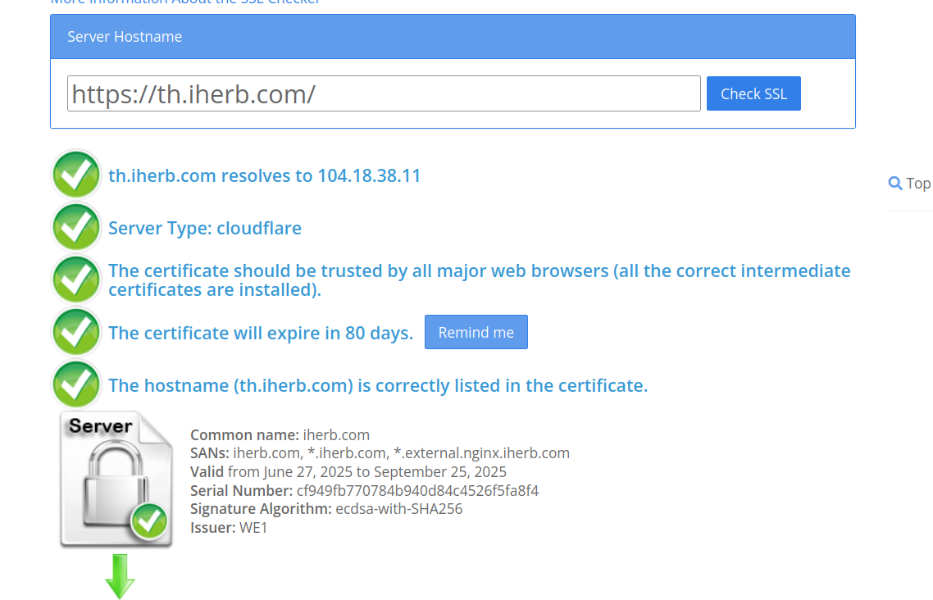Click the hostname is correctly listed text
The height and width of the screenshot is (600, 933).
click(378, 386)
